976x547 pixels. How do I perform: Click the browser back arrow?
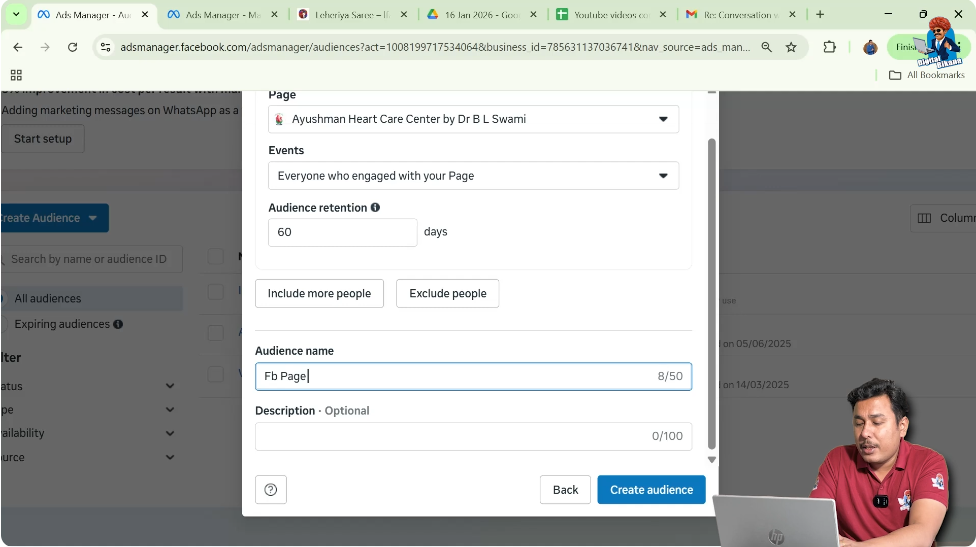coord(17,47)
